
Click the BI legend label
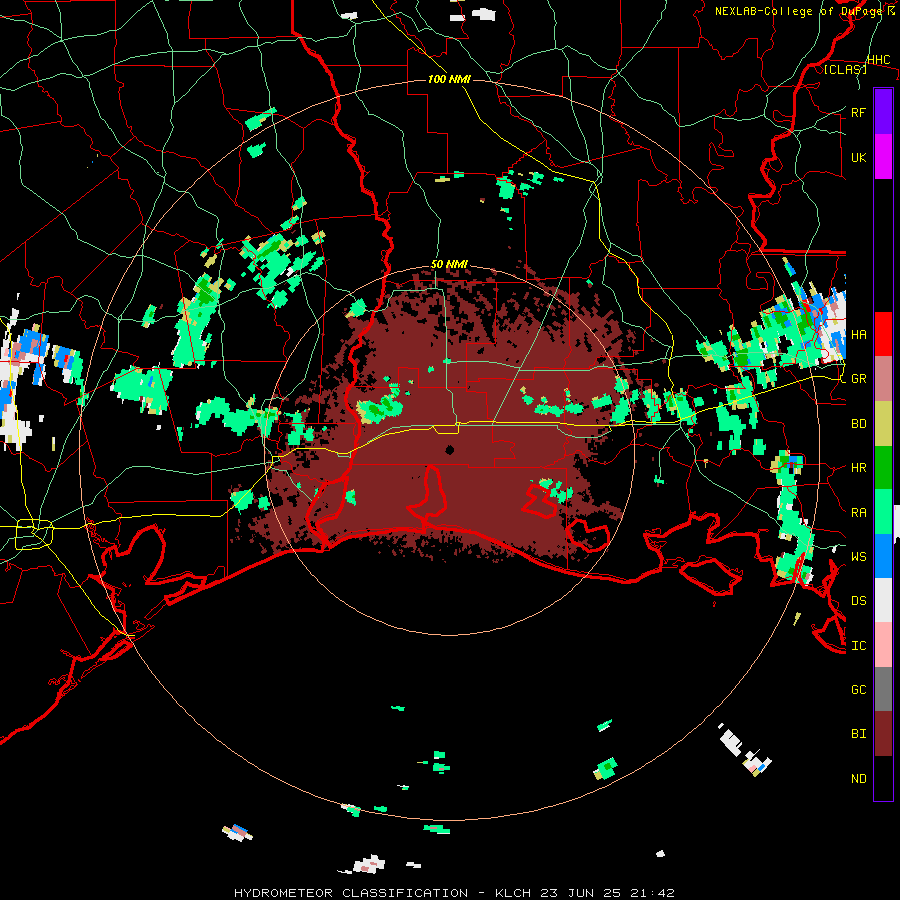point(858,734)
